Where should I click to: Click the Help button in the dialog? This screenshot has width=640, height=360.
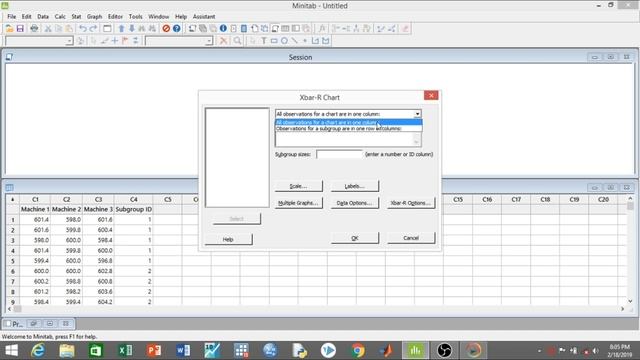228,239
